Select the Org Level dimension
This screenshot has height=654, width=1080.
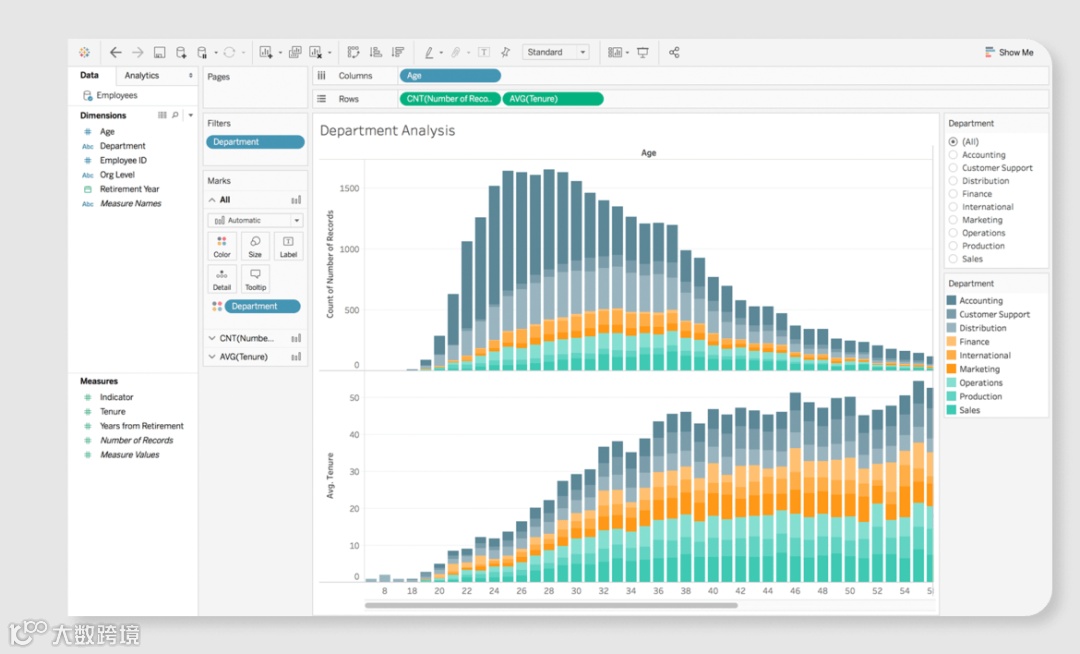point(117,175)
